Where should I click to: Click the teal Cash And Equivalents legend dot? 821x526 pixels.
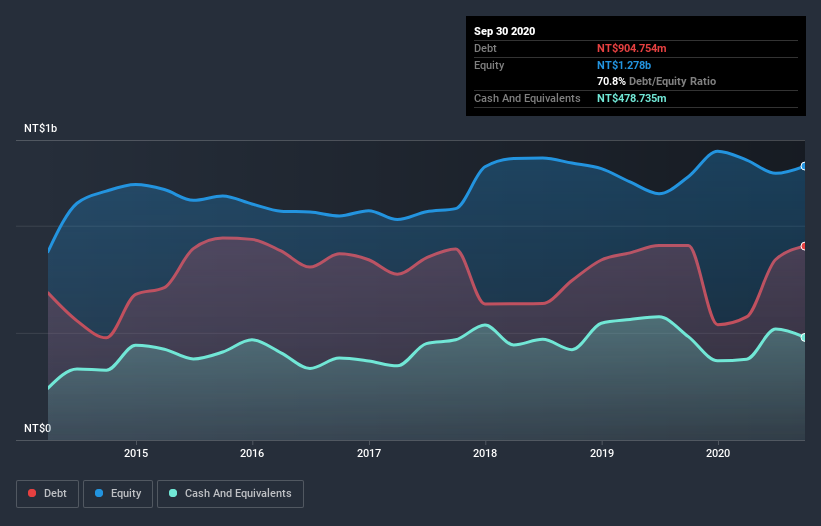click(x=173, y=493)
